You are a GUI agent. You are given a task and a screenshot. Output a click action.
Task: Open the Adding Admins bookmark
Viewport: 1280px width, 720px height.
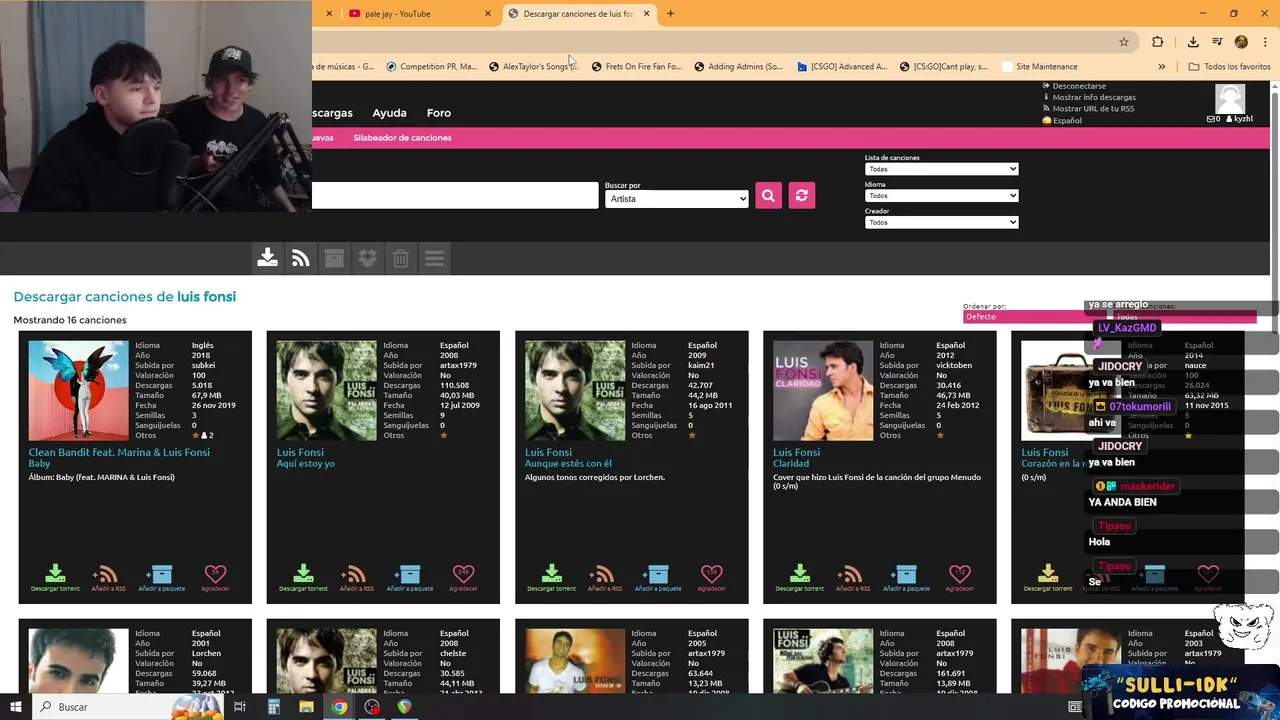pyautogui.click(x=737, y=67)
